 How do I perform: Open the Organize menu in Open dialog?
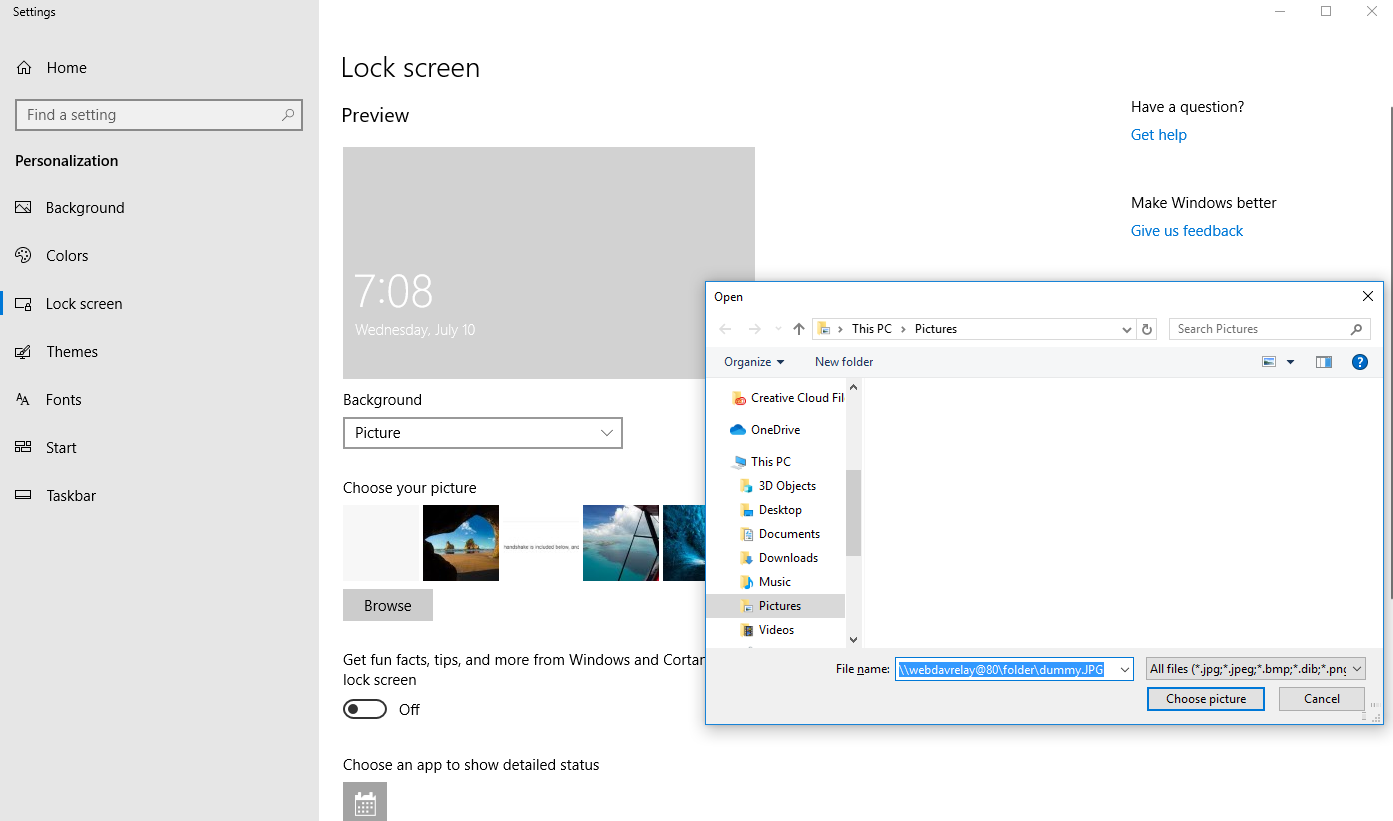point(754,362)
